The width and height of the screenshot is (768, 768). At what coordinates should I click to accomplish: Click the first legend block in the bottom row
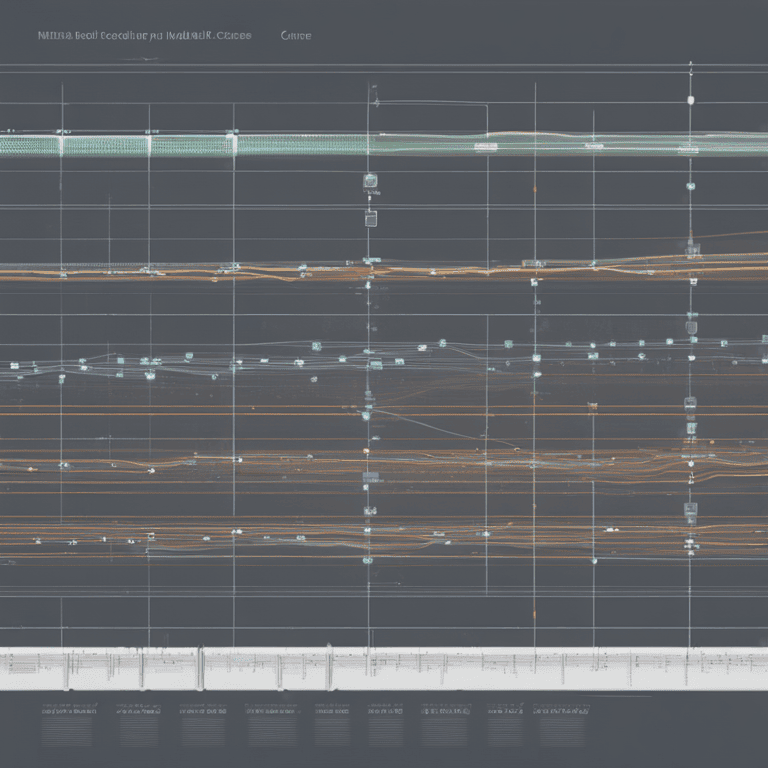click(x=67, y=724)
